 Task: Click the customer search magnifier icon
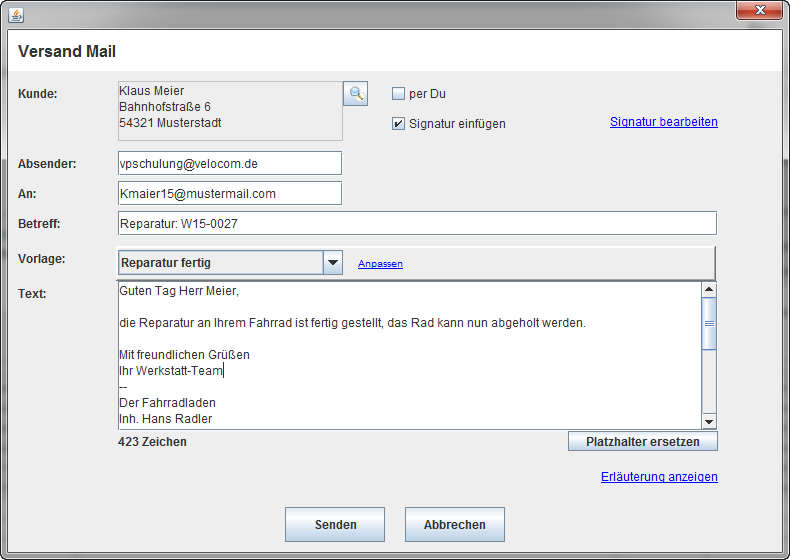356,94
